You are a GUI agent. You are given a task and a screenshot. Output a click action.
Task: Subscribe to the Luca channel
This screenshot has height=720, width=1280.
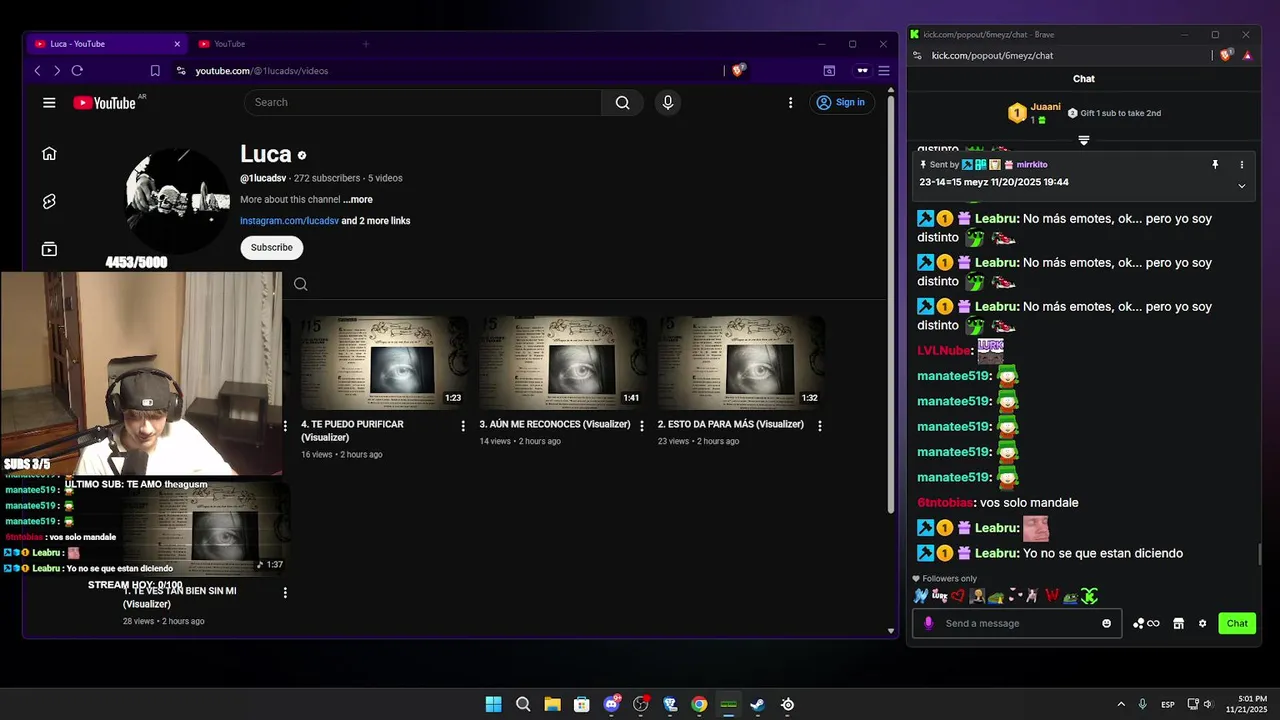pyautogui.click(x=272, y=247)
